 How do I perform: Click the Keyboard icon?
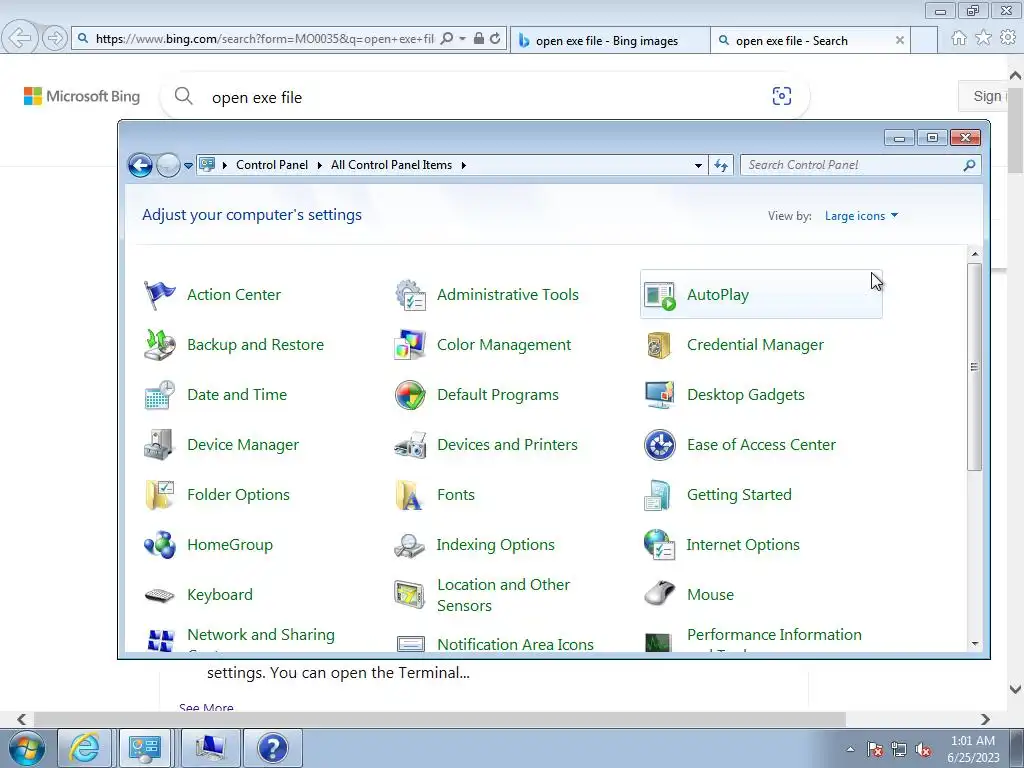click(159, 595)
